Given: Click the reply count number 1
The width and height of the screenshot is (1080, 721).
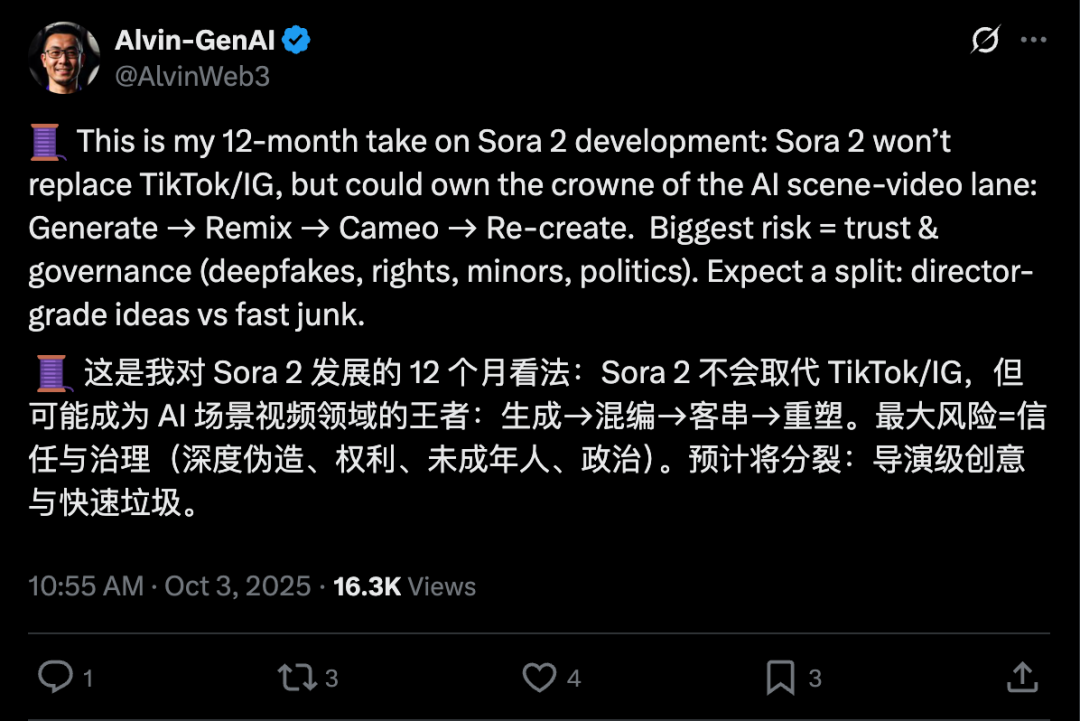Looking at the screenshot, I should (88, 679).
